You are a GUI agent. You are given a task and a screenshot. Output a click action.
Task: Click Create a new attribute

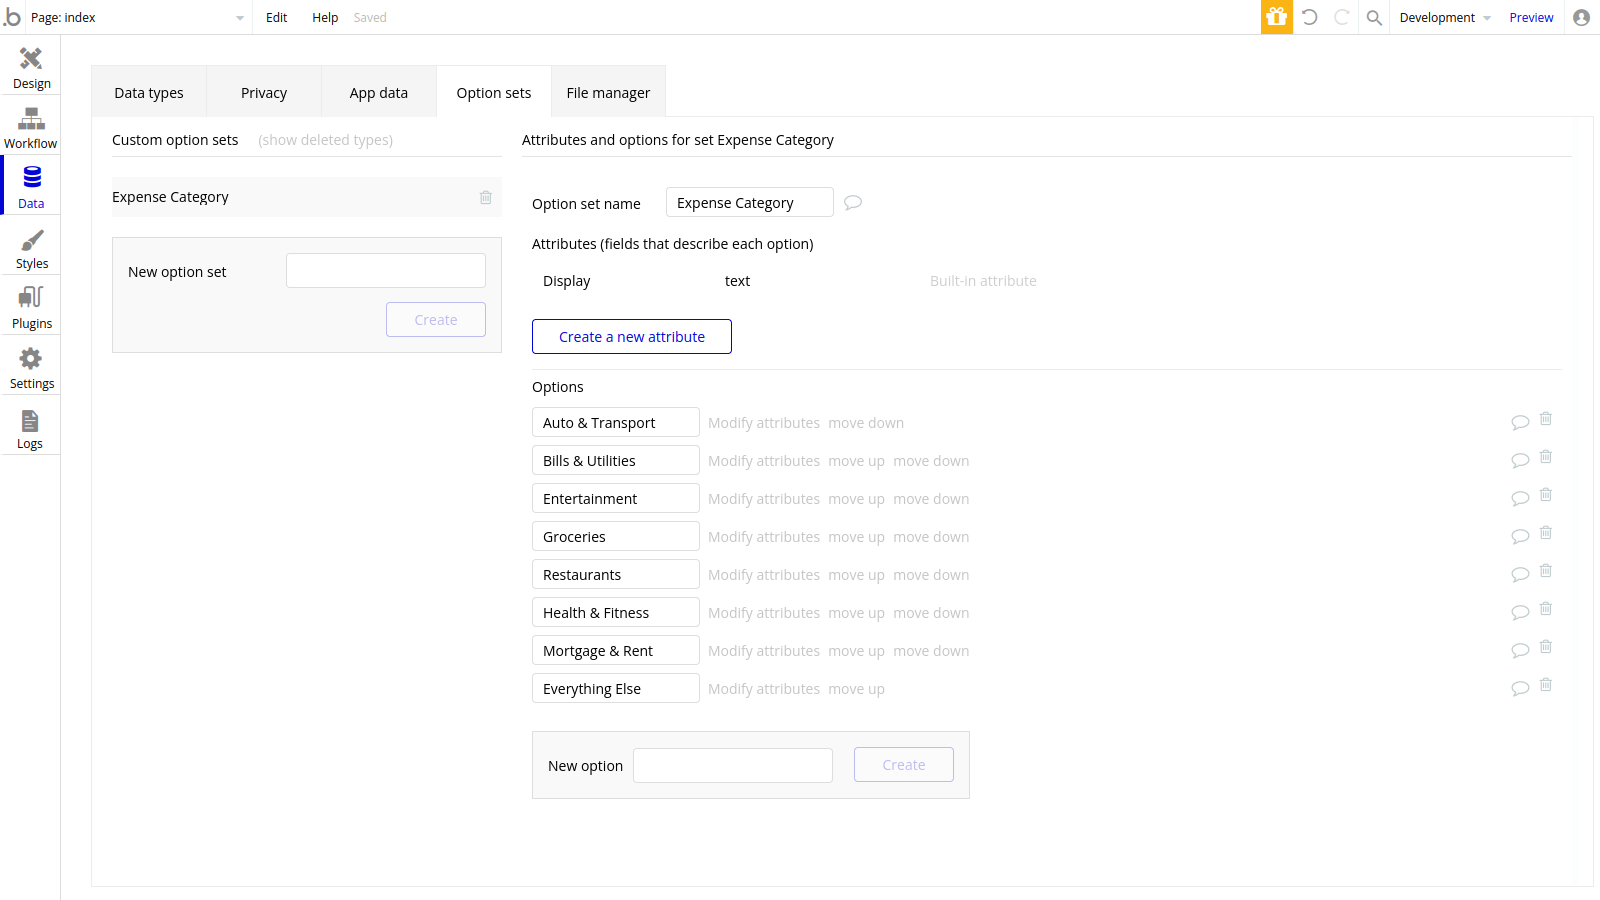[x=631, y=336]
